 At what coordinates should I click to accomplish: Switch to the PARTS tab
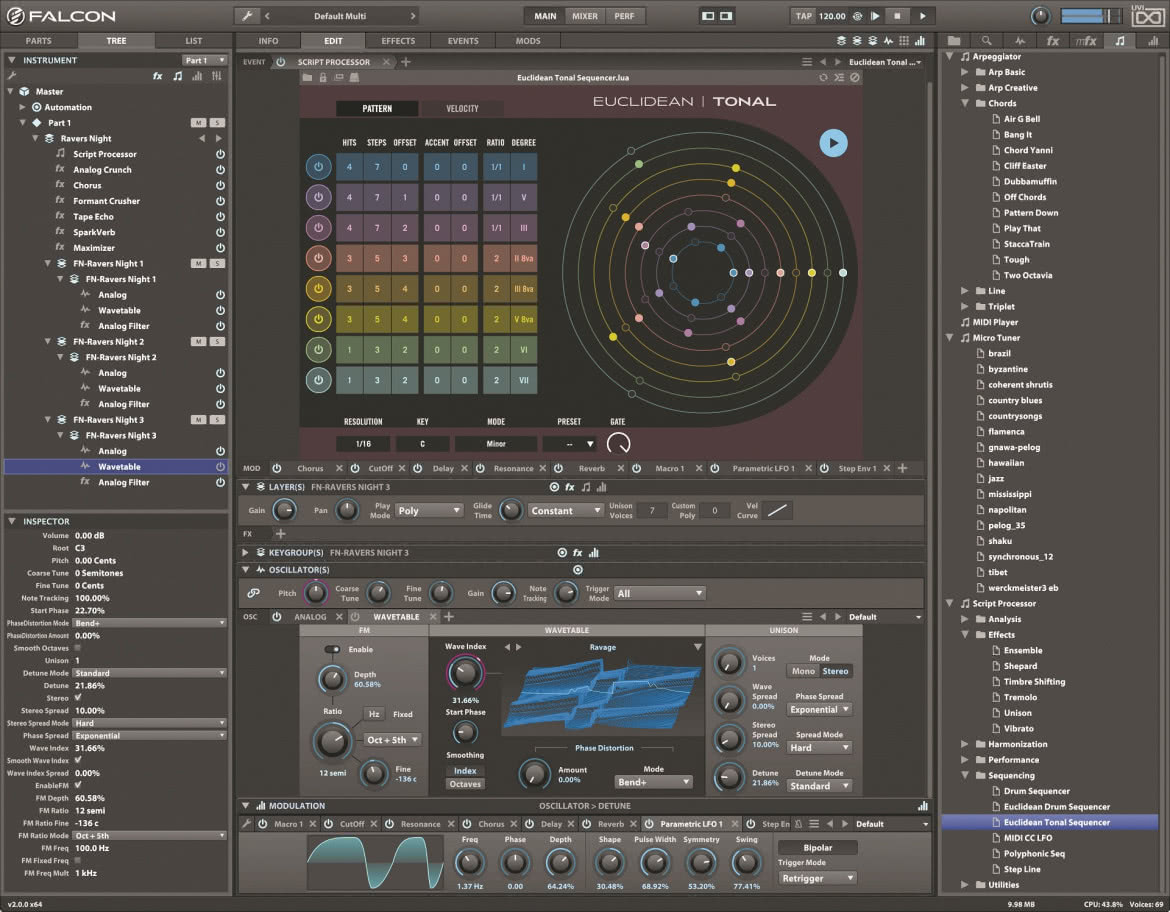tap(39, 41)
